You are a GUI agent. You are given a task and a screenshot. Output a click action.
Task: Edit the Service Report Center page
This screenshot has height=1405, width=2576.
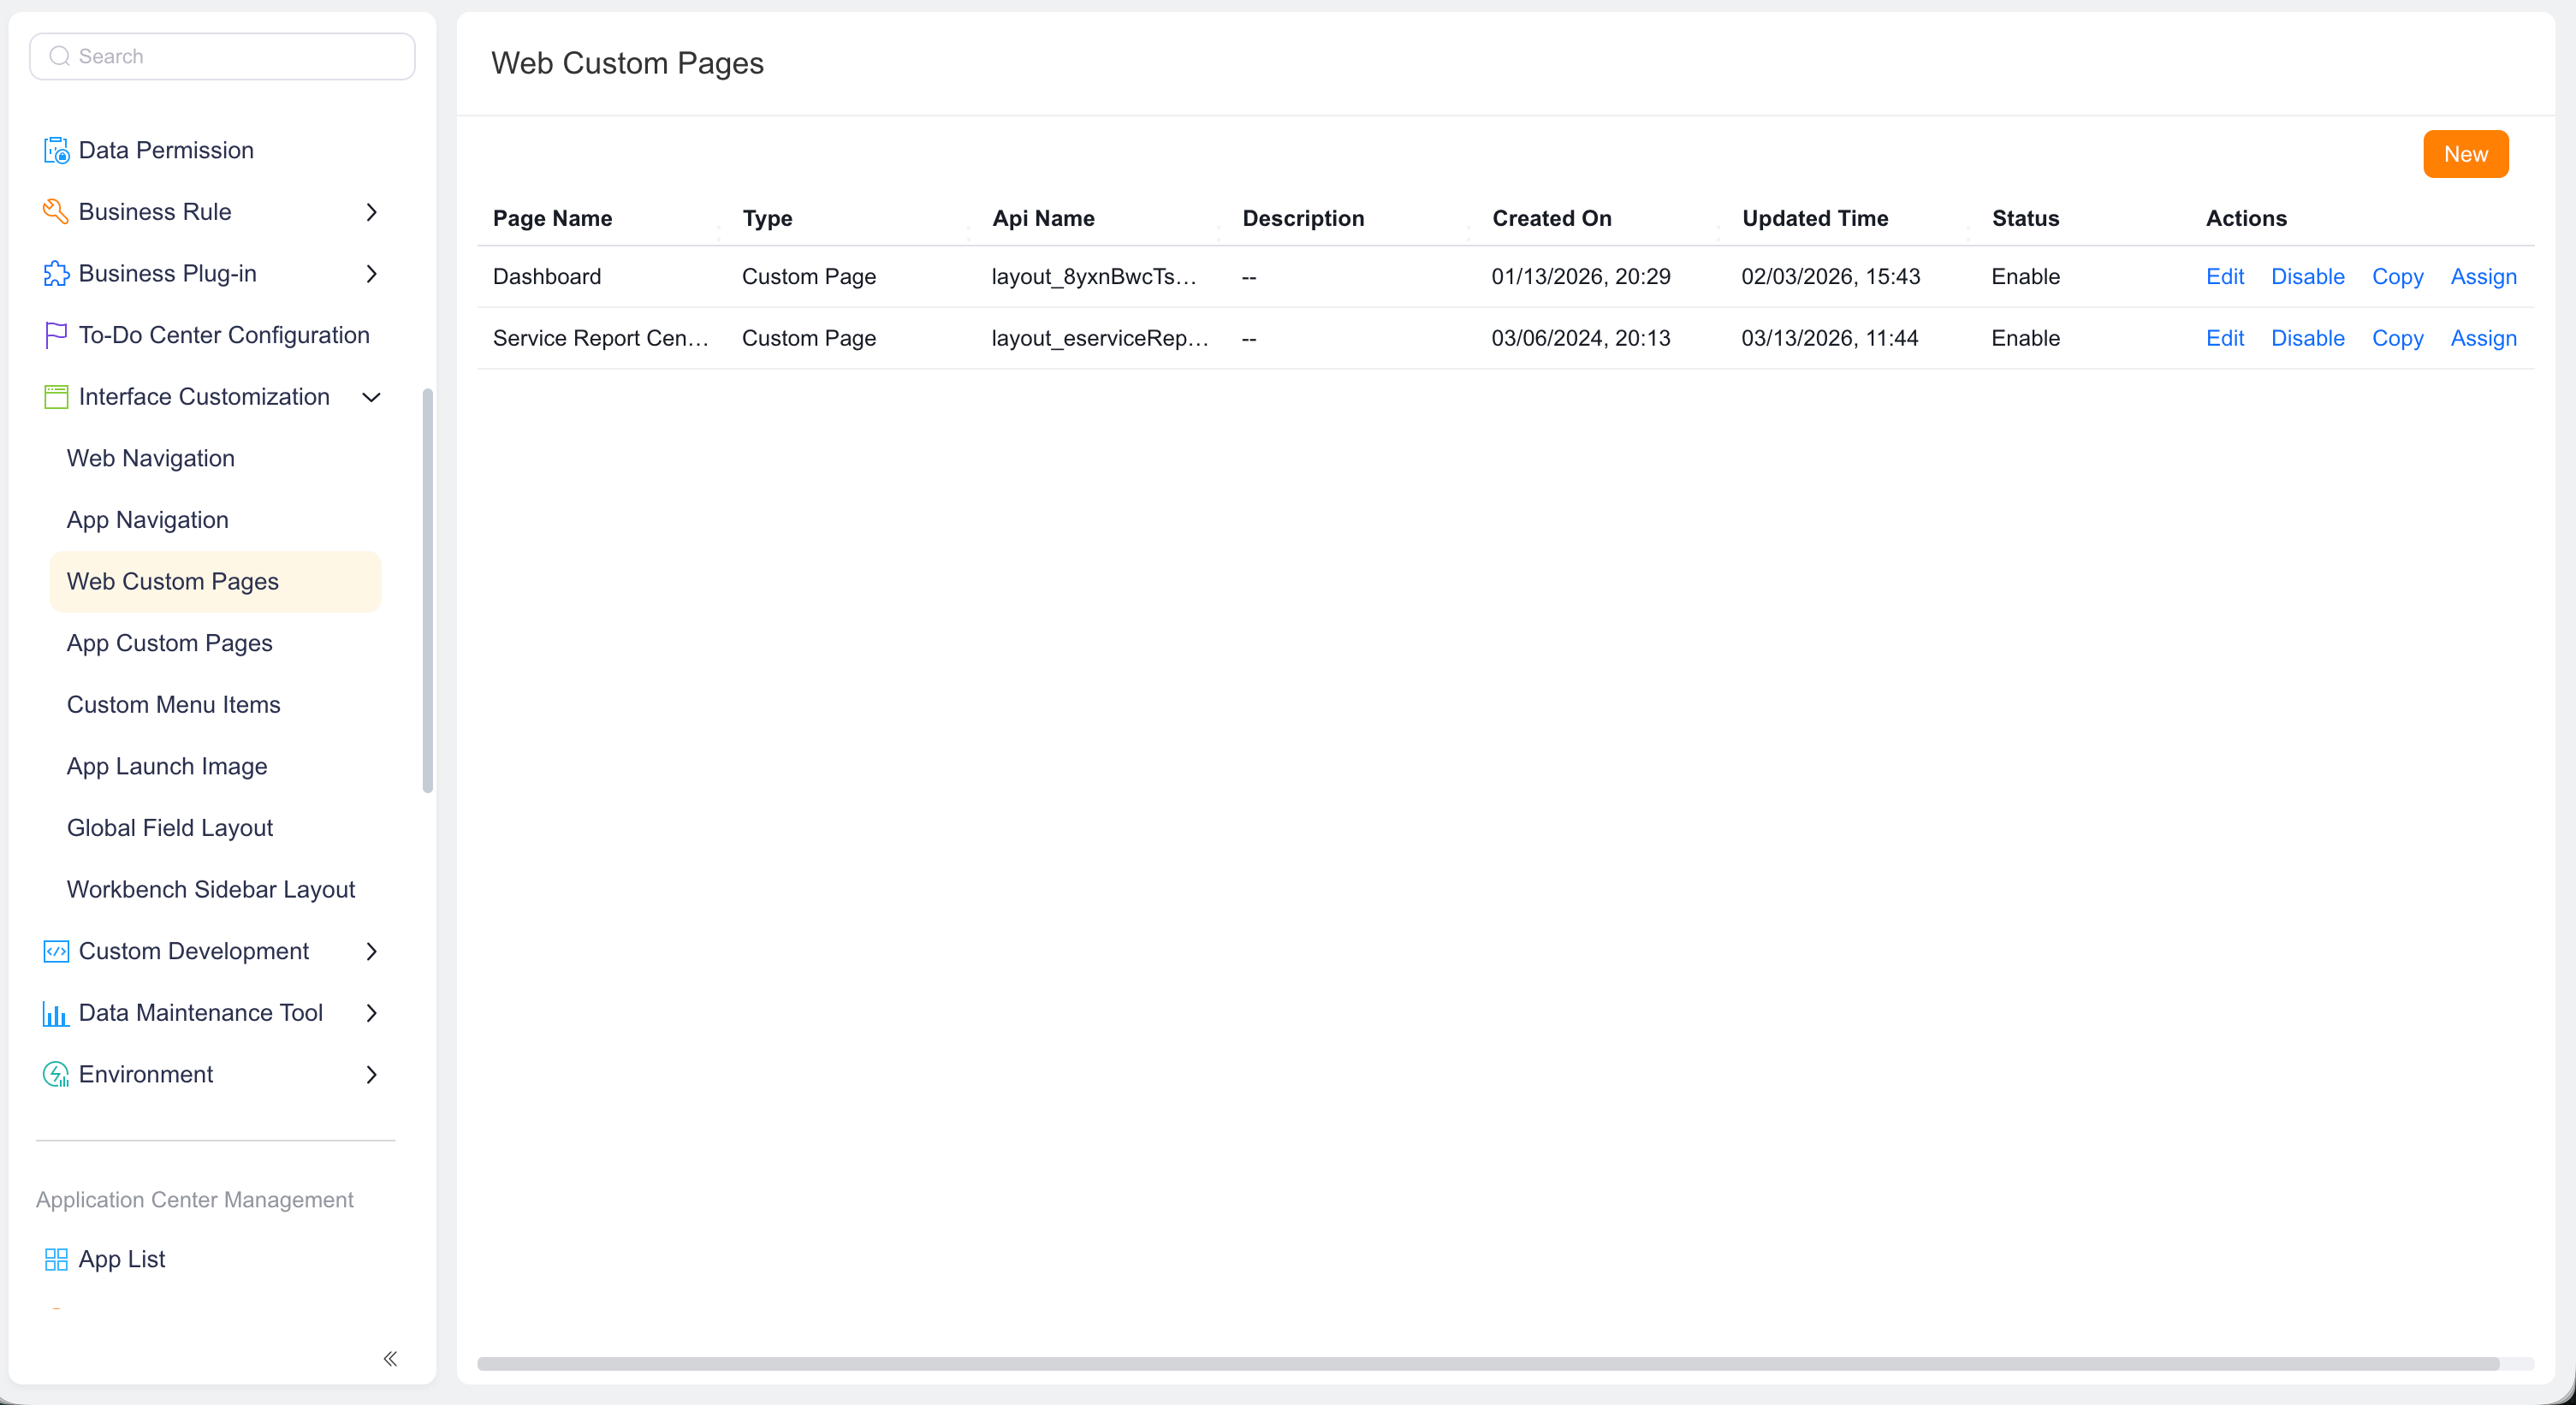2225,339
